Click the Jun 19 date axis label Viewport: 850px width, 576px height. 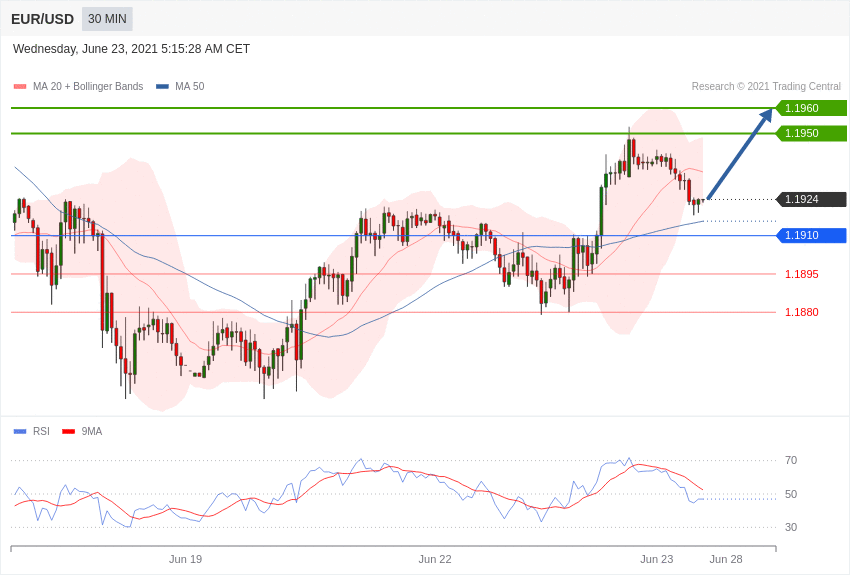(x=185, y=559)
